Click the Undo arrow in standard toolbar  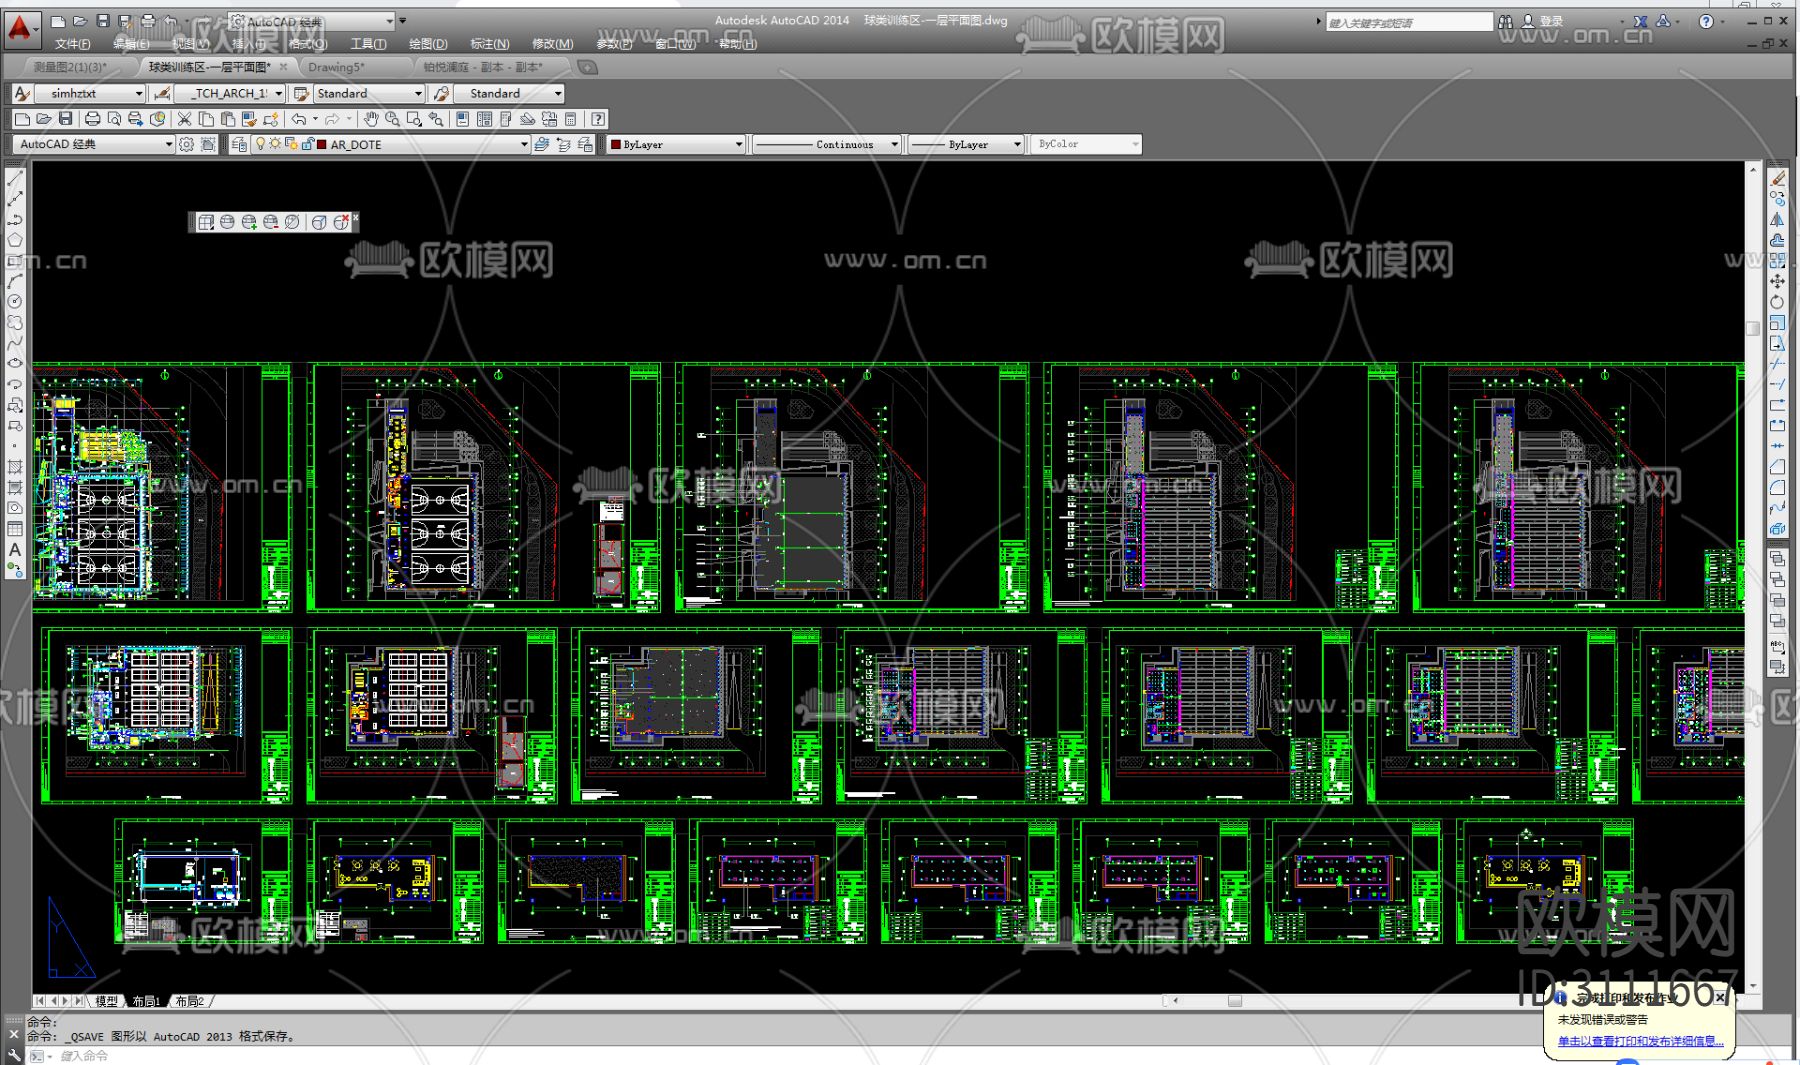[298, 119]
